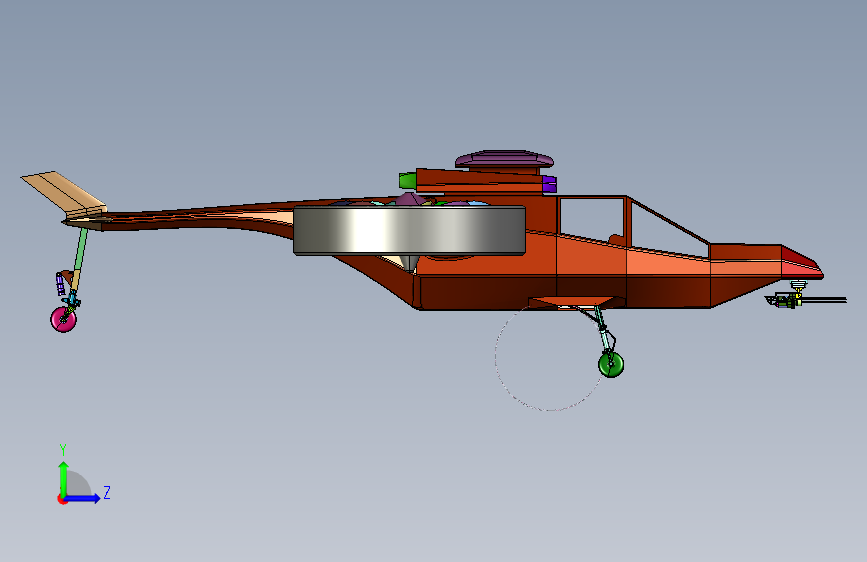Select the green front landing wheel

(611, 364)
